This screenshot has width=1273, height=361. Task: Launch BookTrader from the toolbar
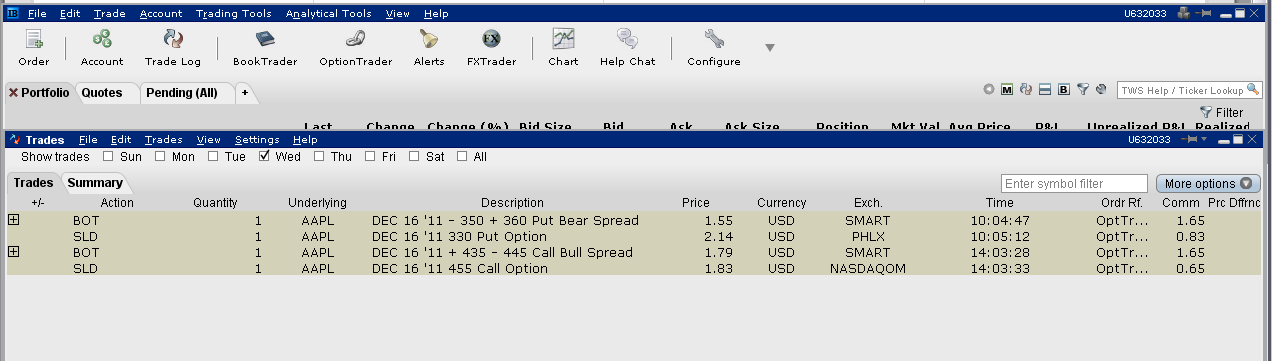(x=265, y=47)
